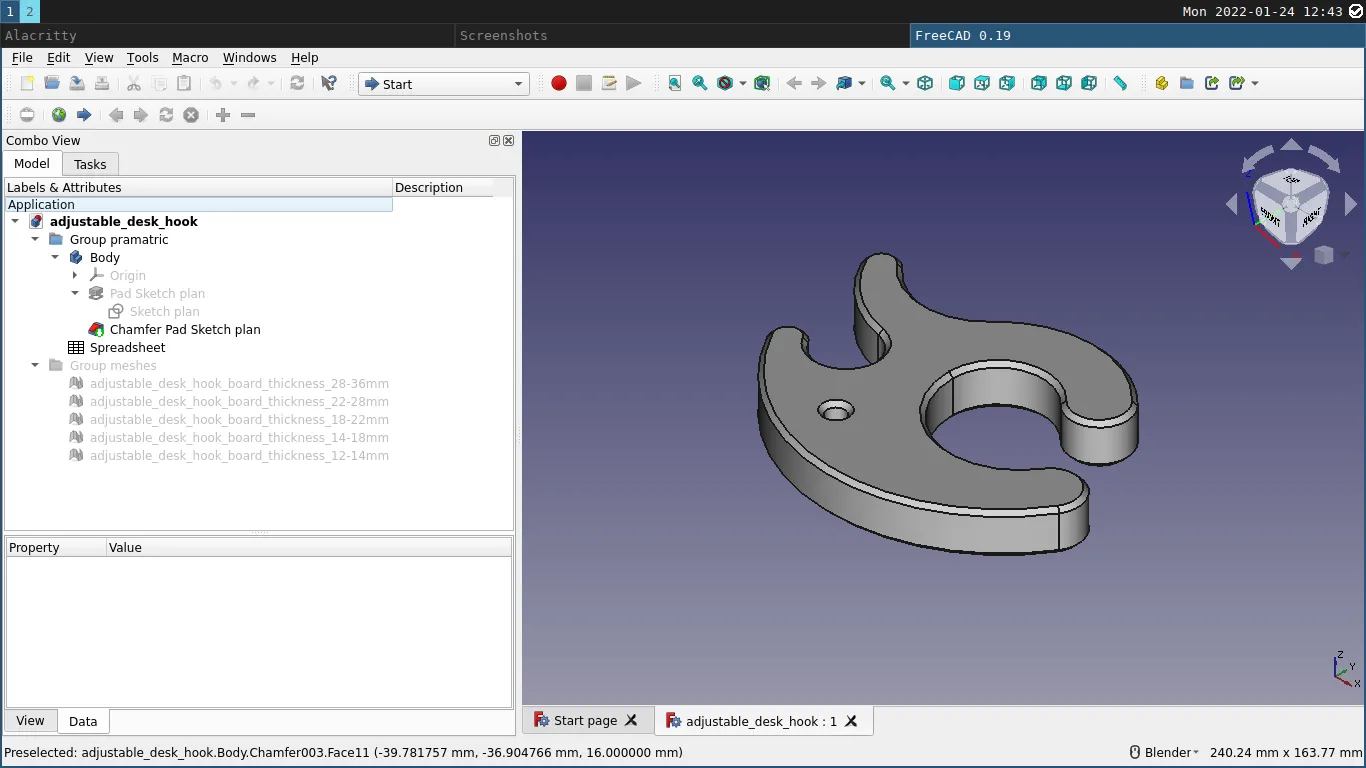1366x768 pixels.
Task: Toggle floating state of Combo View
Action: point(494,141)
